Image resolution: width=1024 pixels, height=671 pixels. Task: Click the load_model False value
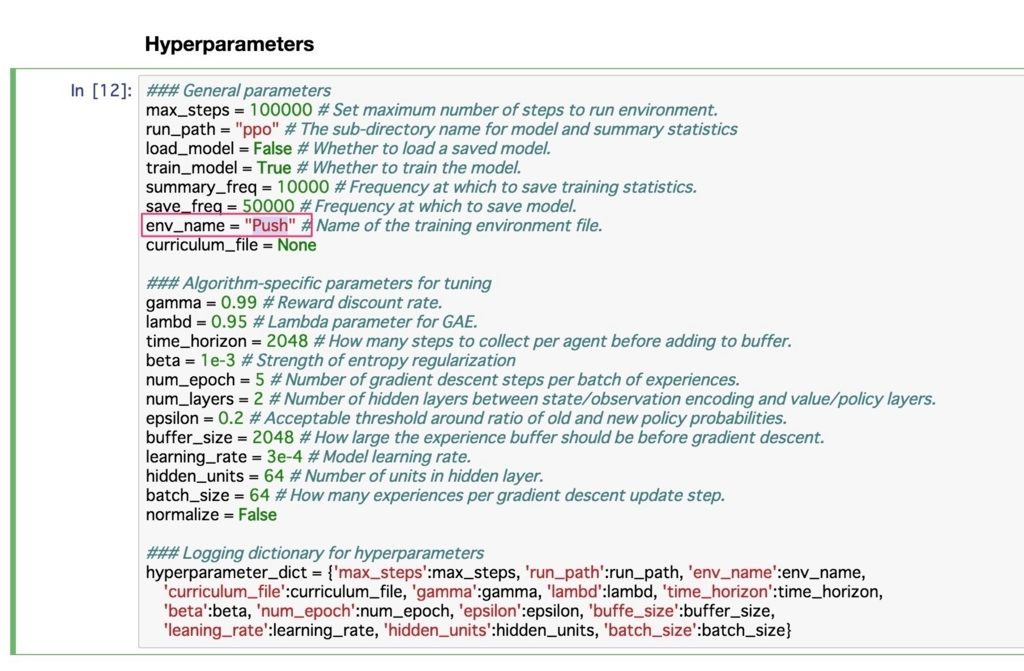click(272, 148)
